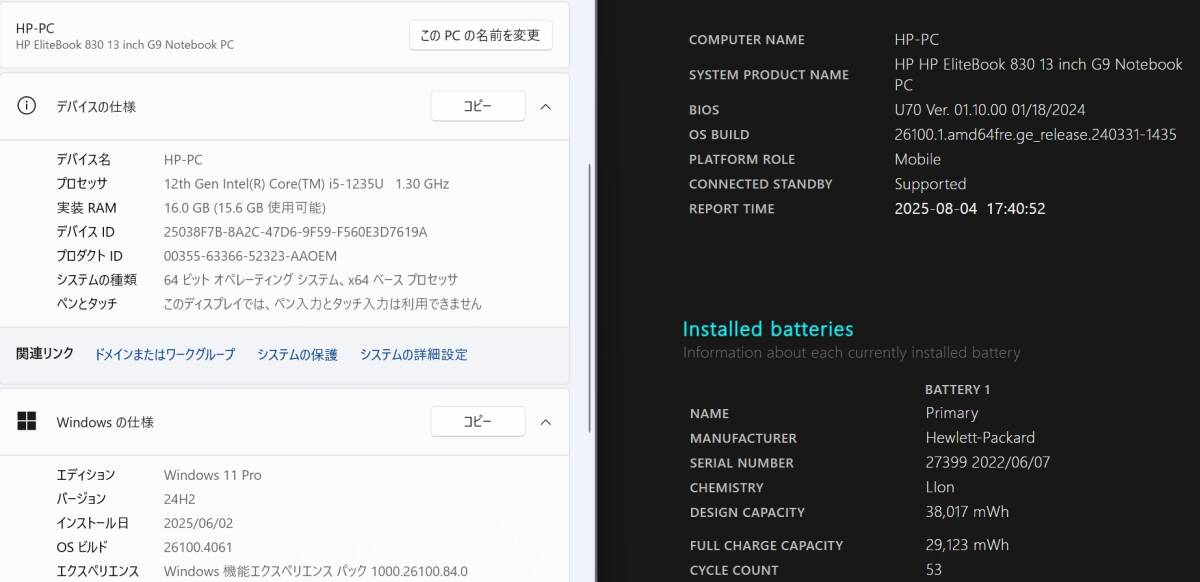
Task: Collapse the device specifications section
Action: pos(546,106)
